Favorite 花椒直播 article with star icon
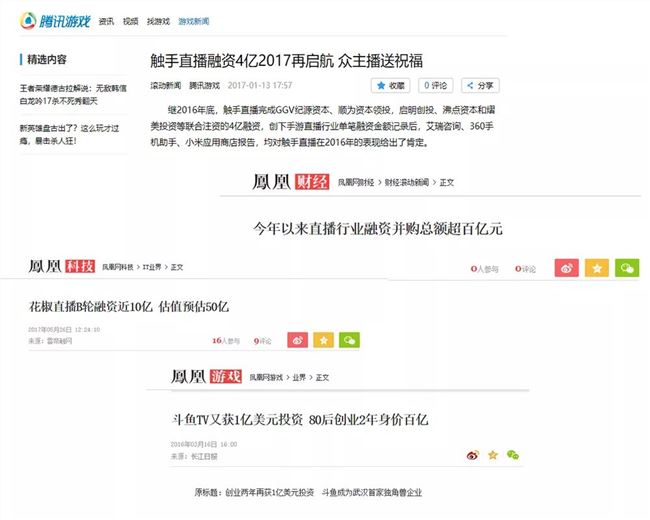Screen dimensions: 650x520 coord(323,340)
